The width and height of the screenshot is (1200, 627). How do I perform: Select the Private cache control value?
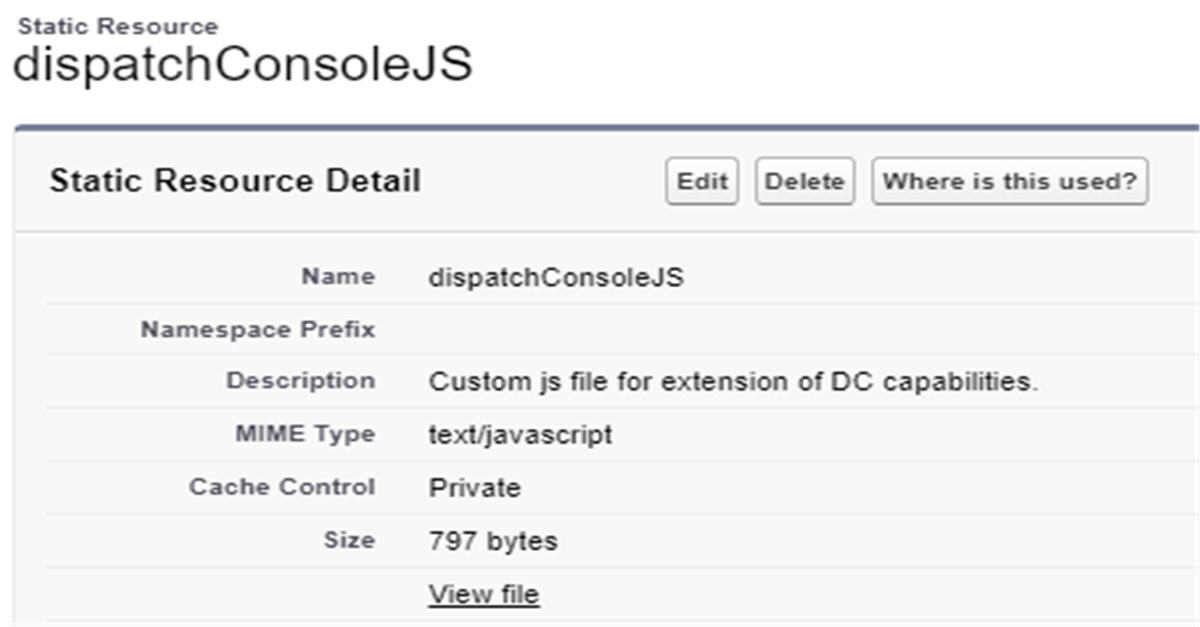pyautogui.click(x=474, y=488)
